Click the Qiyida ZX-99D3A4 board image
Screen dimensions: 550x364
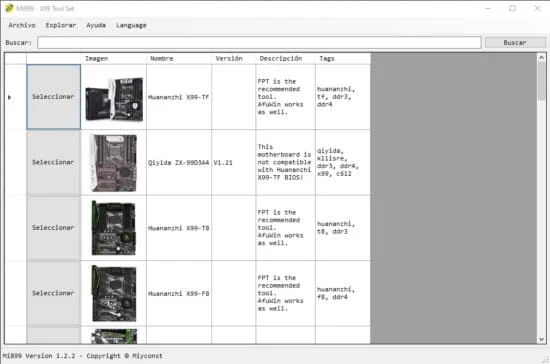(113, 163)
